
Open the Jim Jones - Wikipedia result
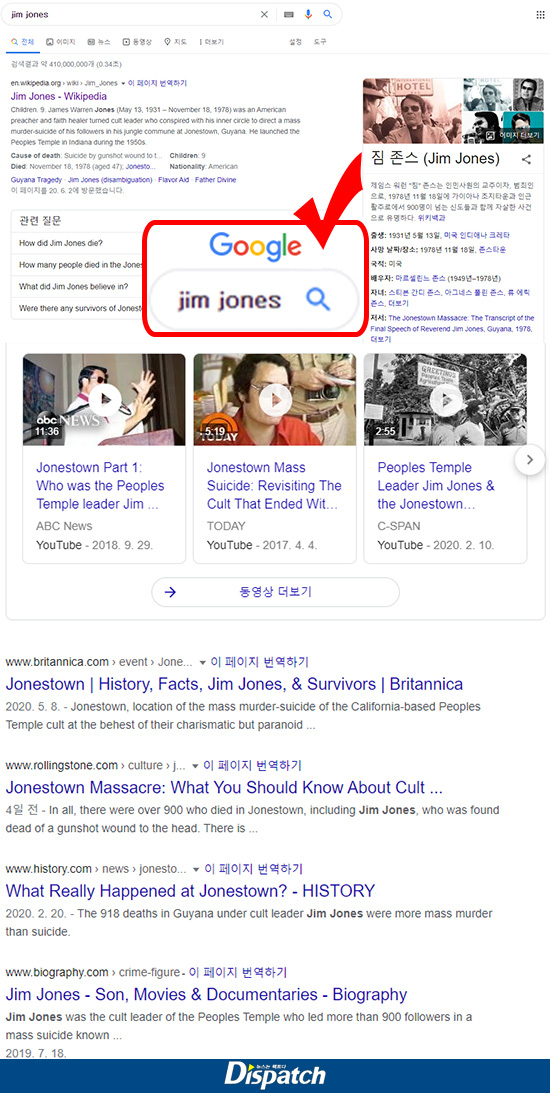point(59,96)
